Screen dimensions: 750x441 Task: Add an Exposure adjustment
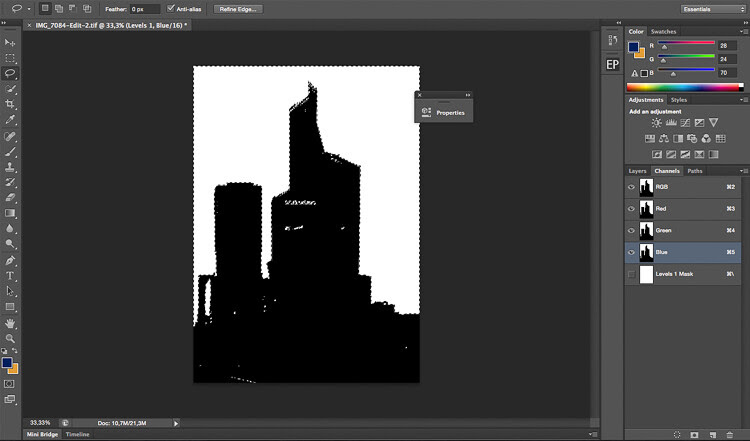(x=699, y=123)
